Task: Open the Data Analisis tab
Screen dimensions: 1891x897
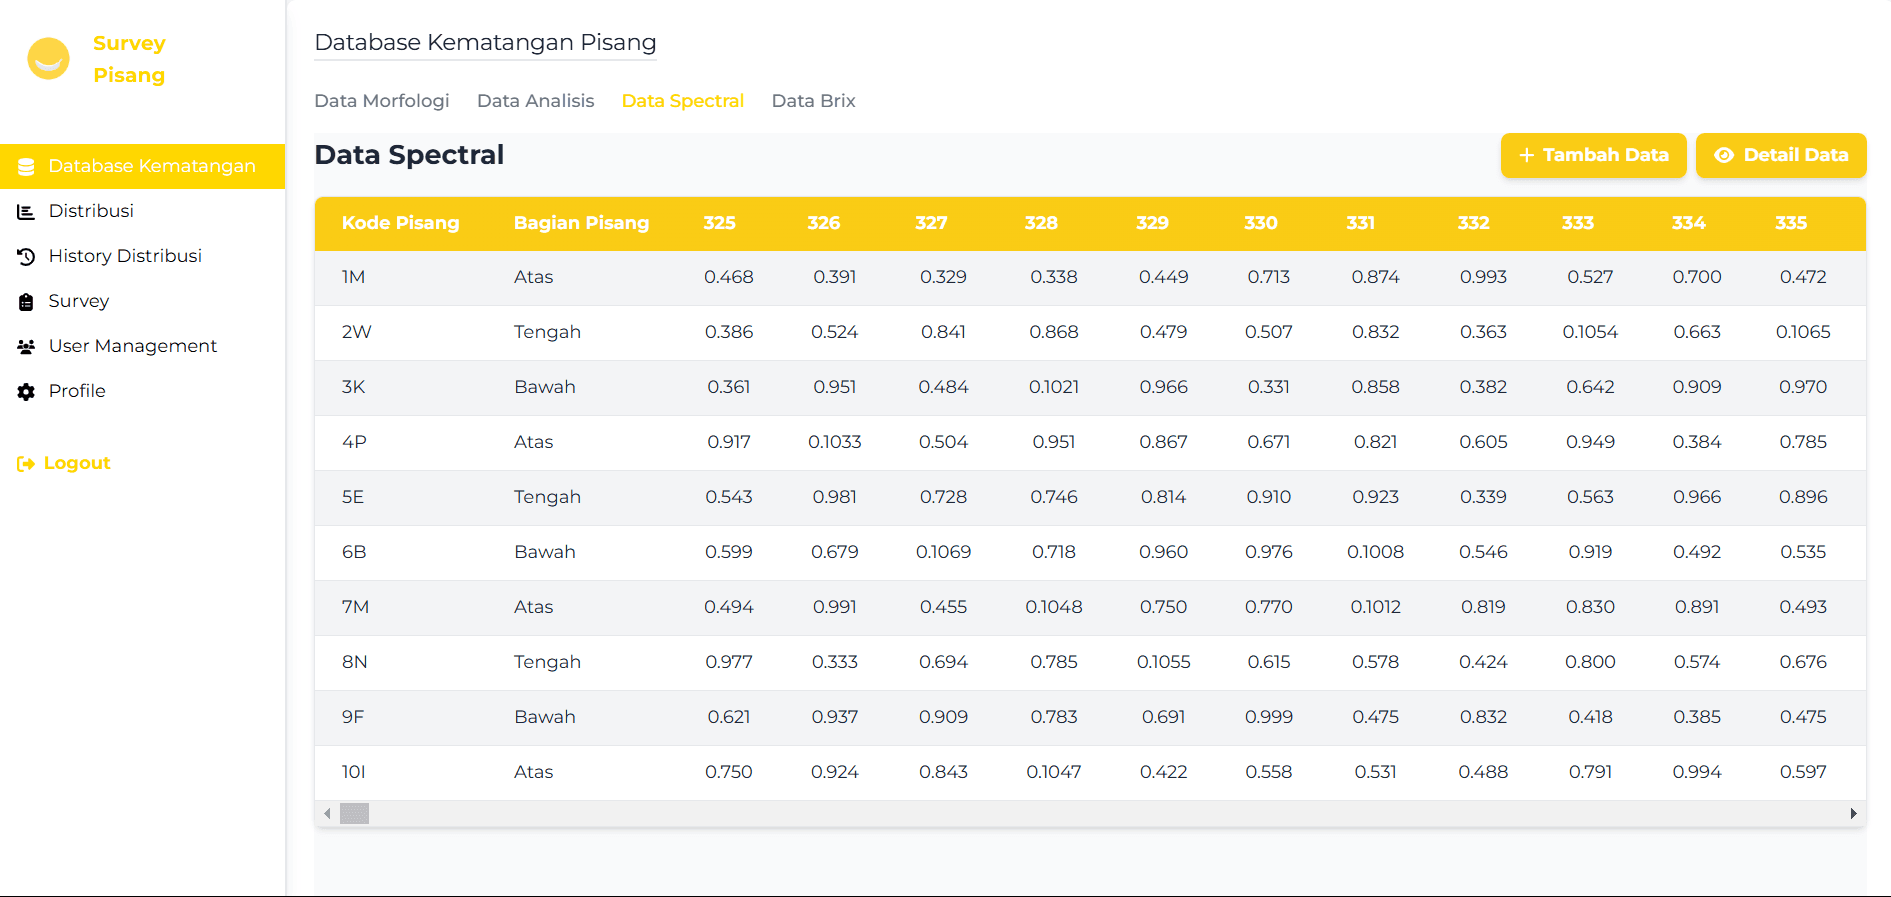Action: click(x=535, y=101)
